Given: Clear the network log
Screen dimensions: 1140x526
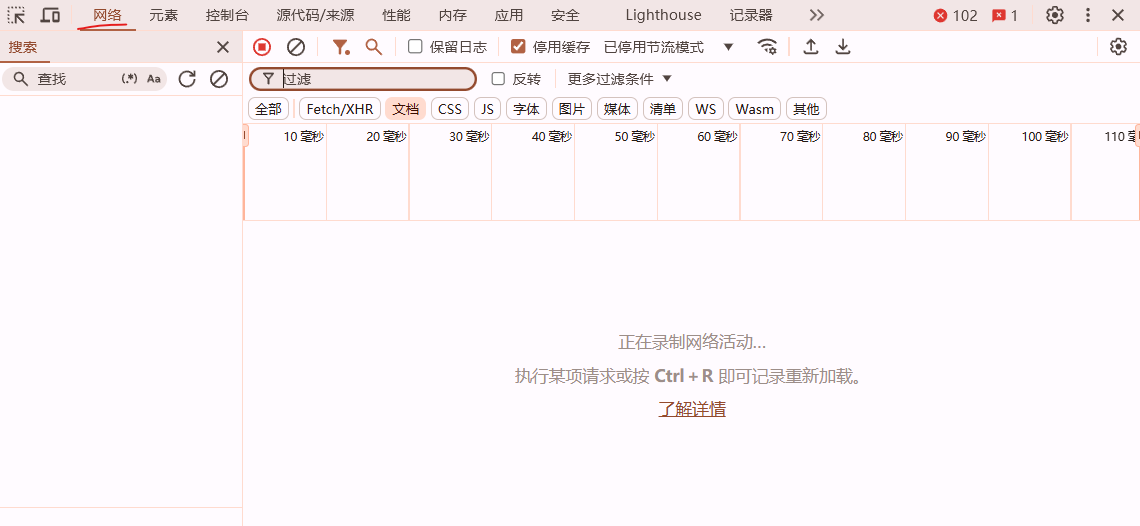Looking at the screenshot, I should click(x=296, y=47).
